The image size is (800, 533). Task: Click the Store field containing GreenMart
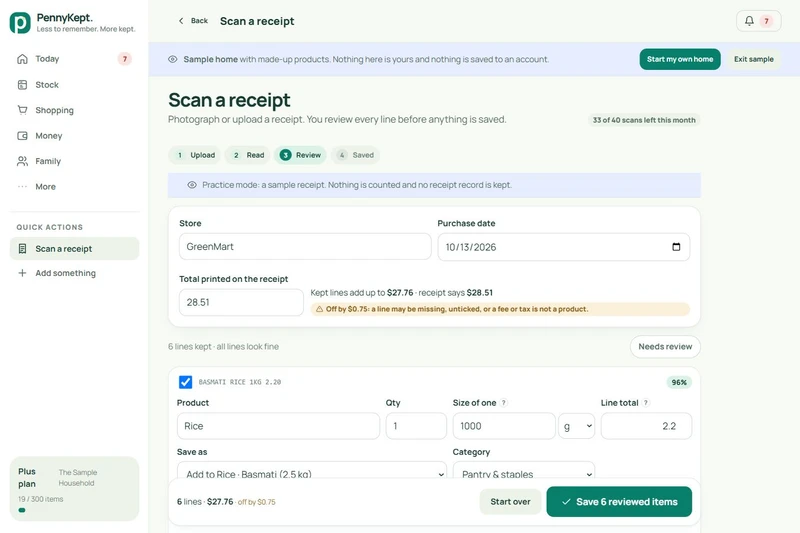[x=305, y=247]
